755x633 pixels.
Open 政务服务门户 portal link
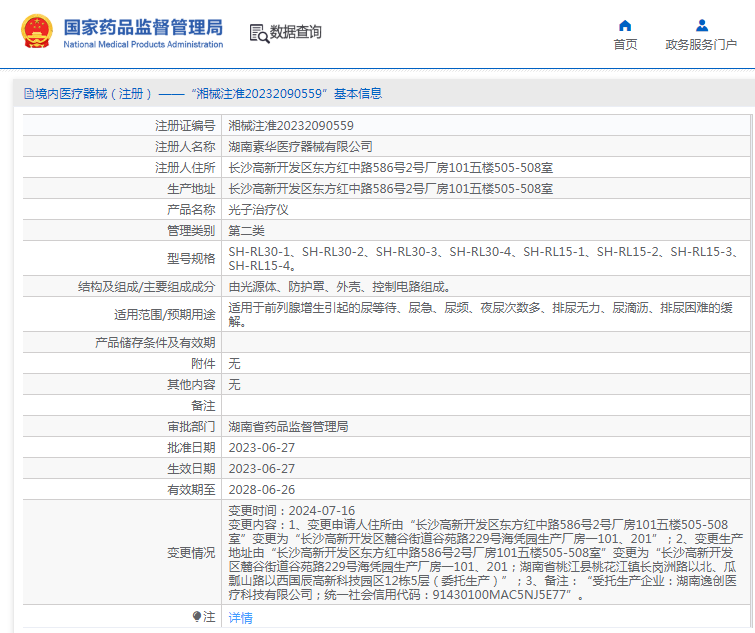coord(701,45)
